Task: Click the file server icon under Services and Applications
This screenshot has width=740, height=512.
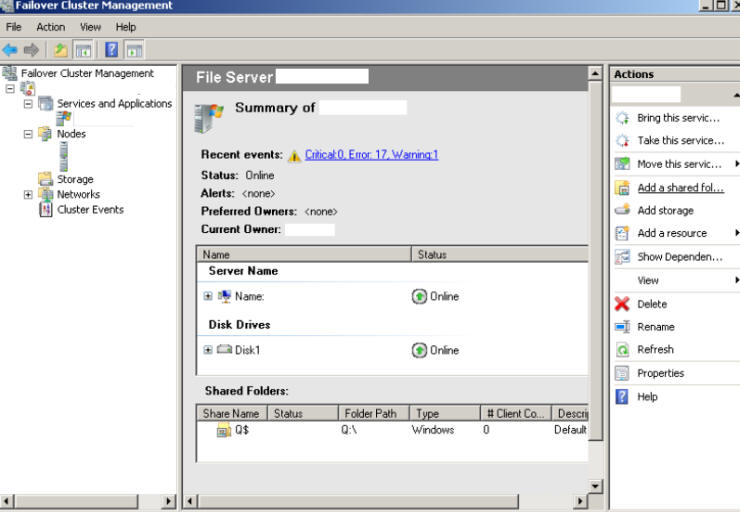Action: 64,118
